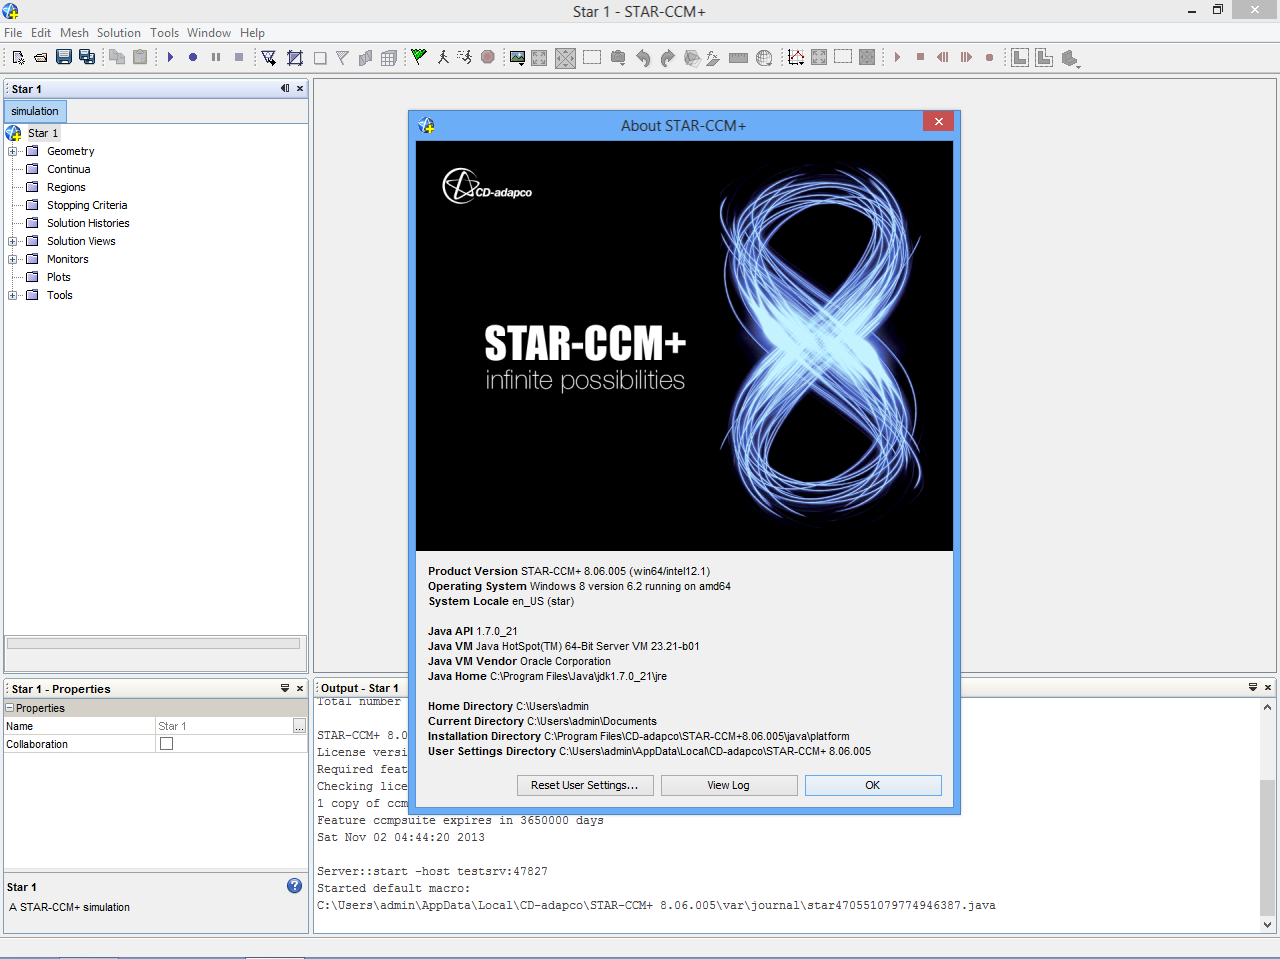Screen dimensions: 1280x959
Task: Expand the Geometry tree node
Action: coord(12,152)
